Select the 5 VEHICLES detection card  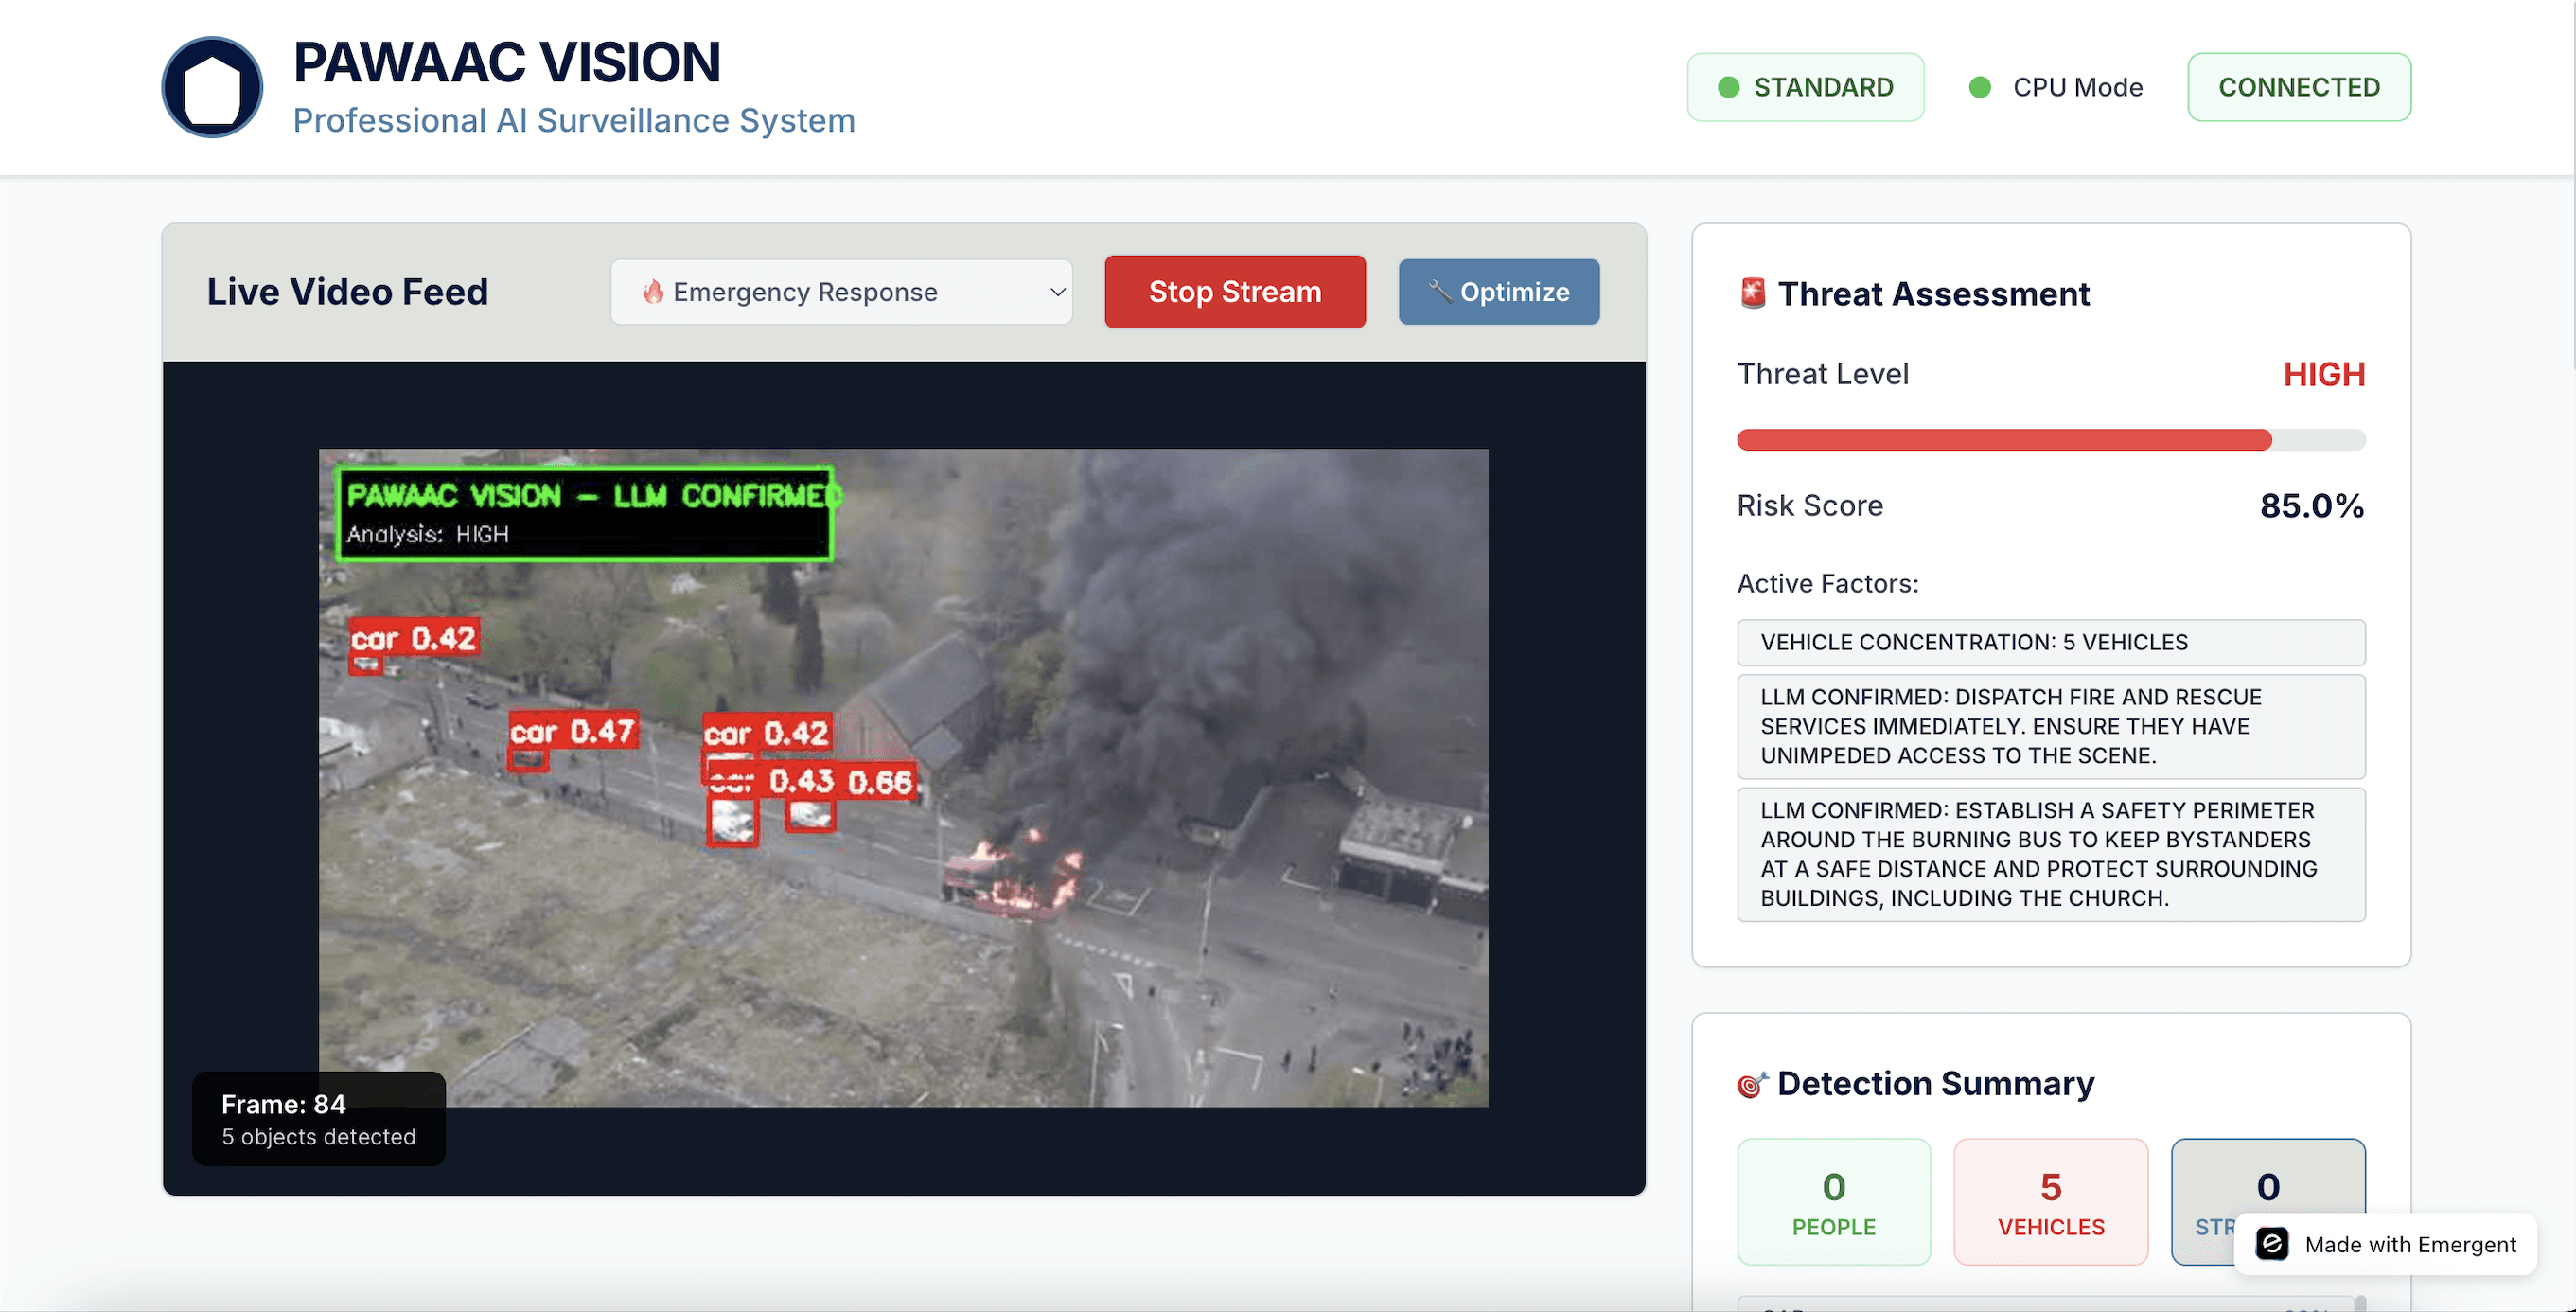click(2050, 1201)
